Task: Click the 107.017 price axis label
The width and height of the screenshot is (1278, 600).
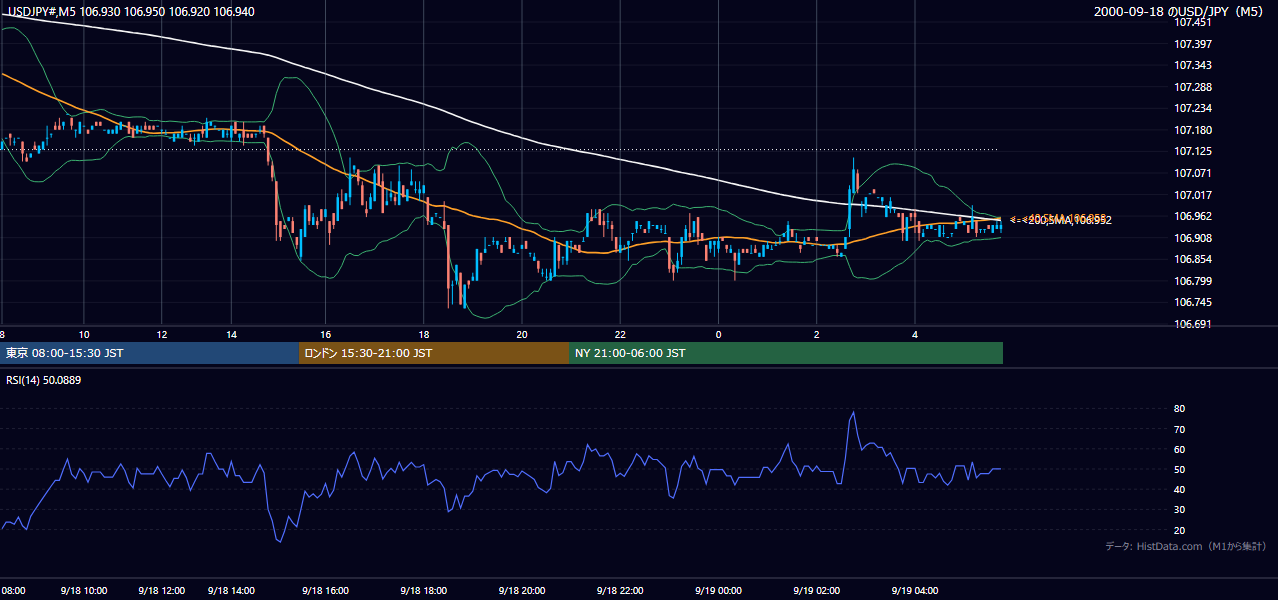Action: tap(1194, 195)
